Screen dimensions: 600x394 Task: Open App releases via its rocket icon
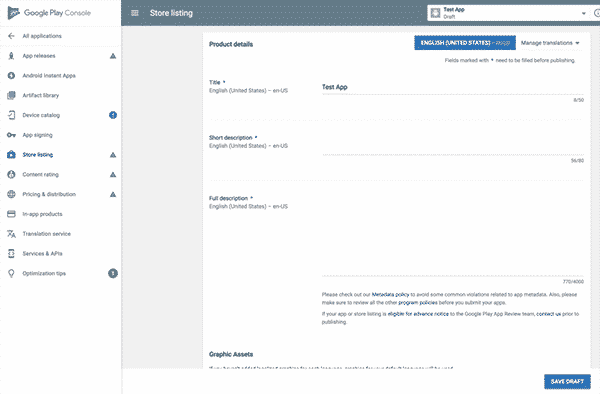(11, 56)
